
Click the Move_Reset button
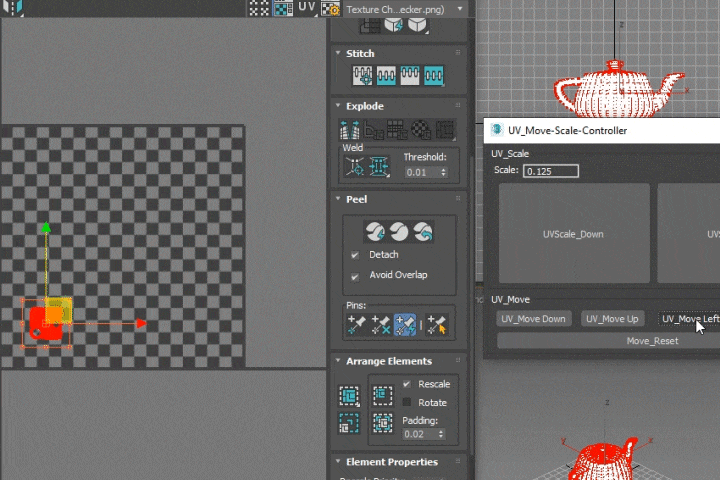click(x=609, y=341)
